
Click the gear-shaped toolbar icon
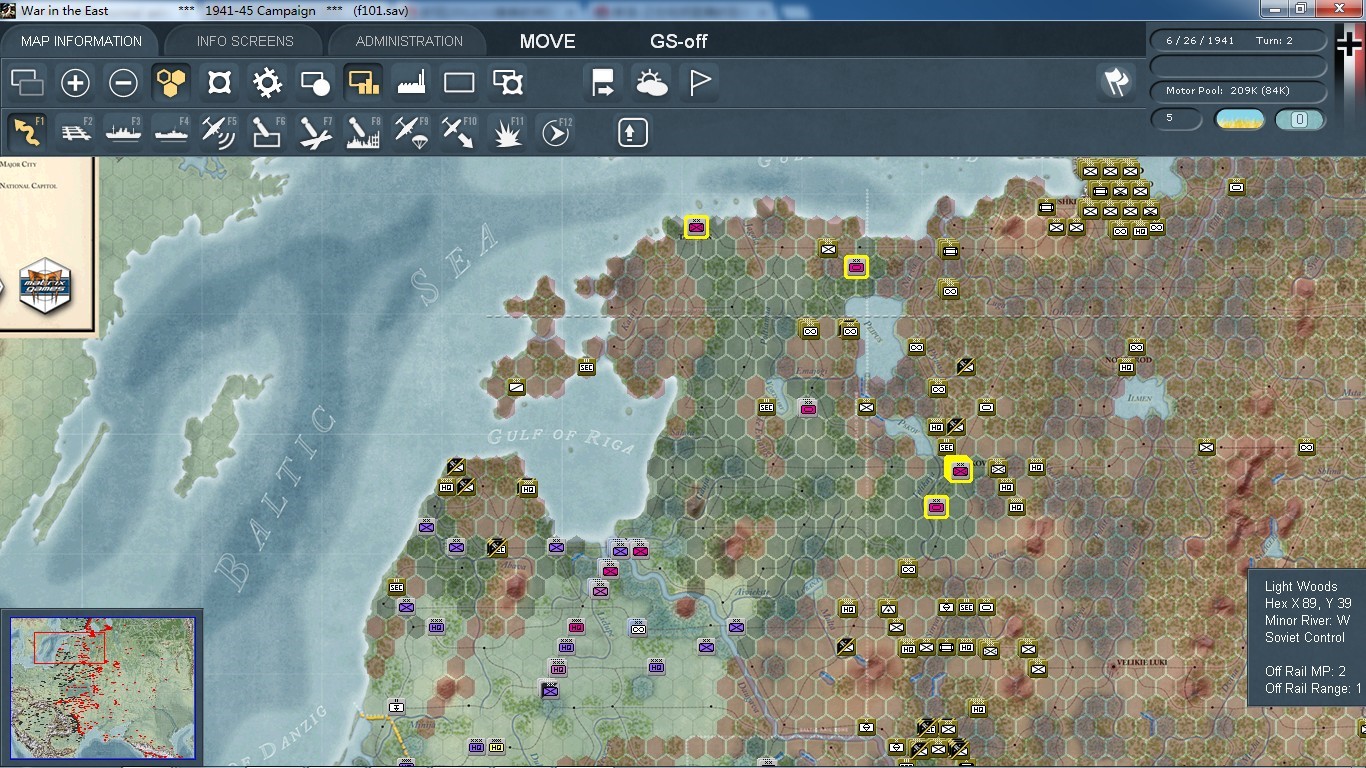click(268, 83)
